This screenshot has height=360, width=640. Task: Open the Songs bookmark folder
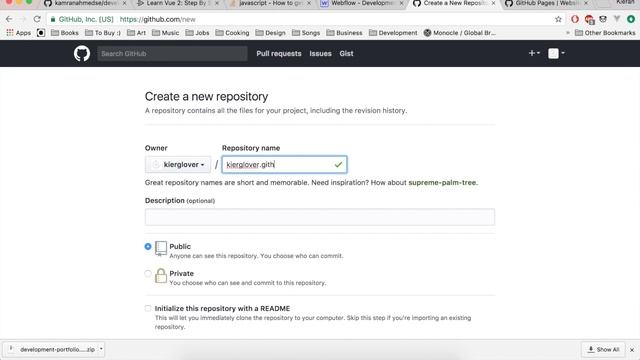306,33
